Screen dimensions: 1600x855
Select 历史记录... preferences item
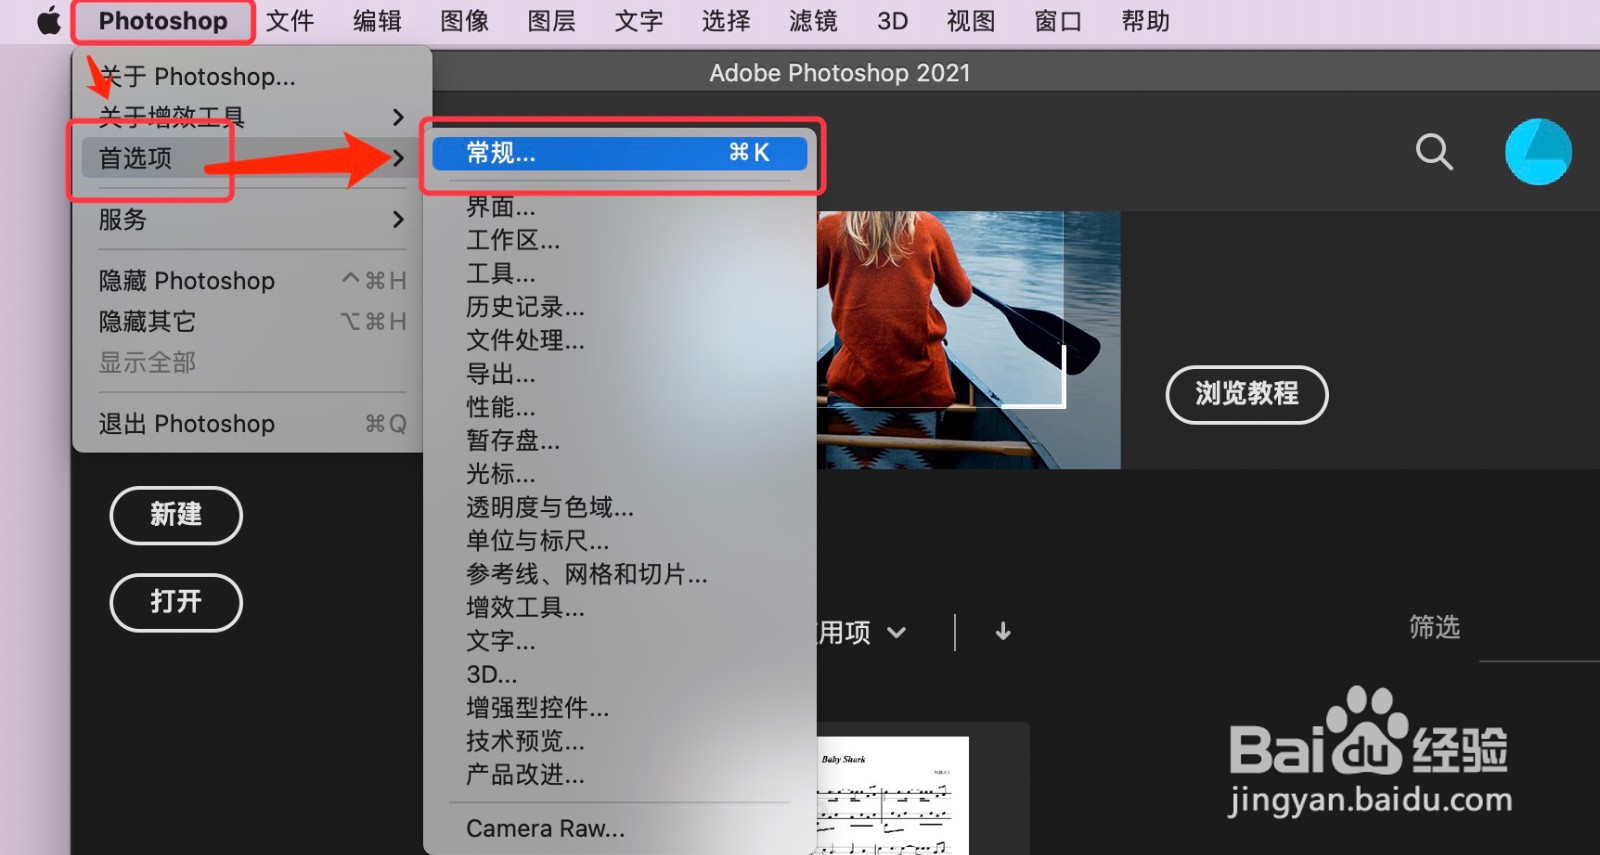click(620, 307)
